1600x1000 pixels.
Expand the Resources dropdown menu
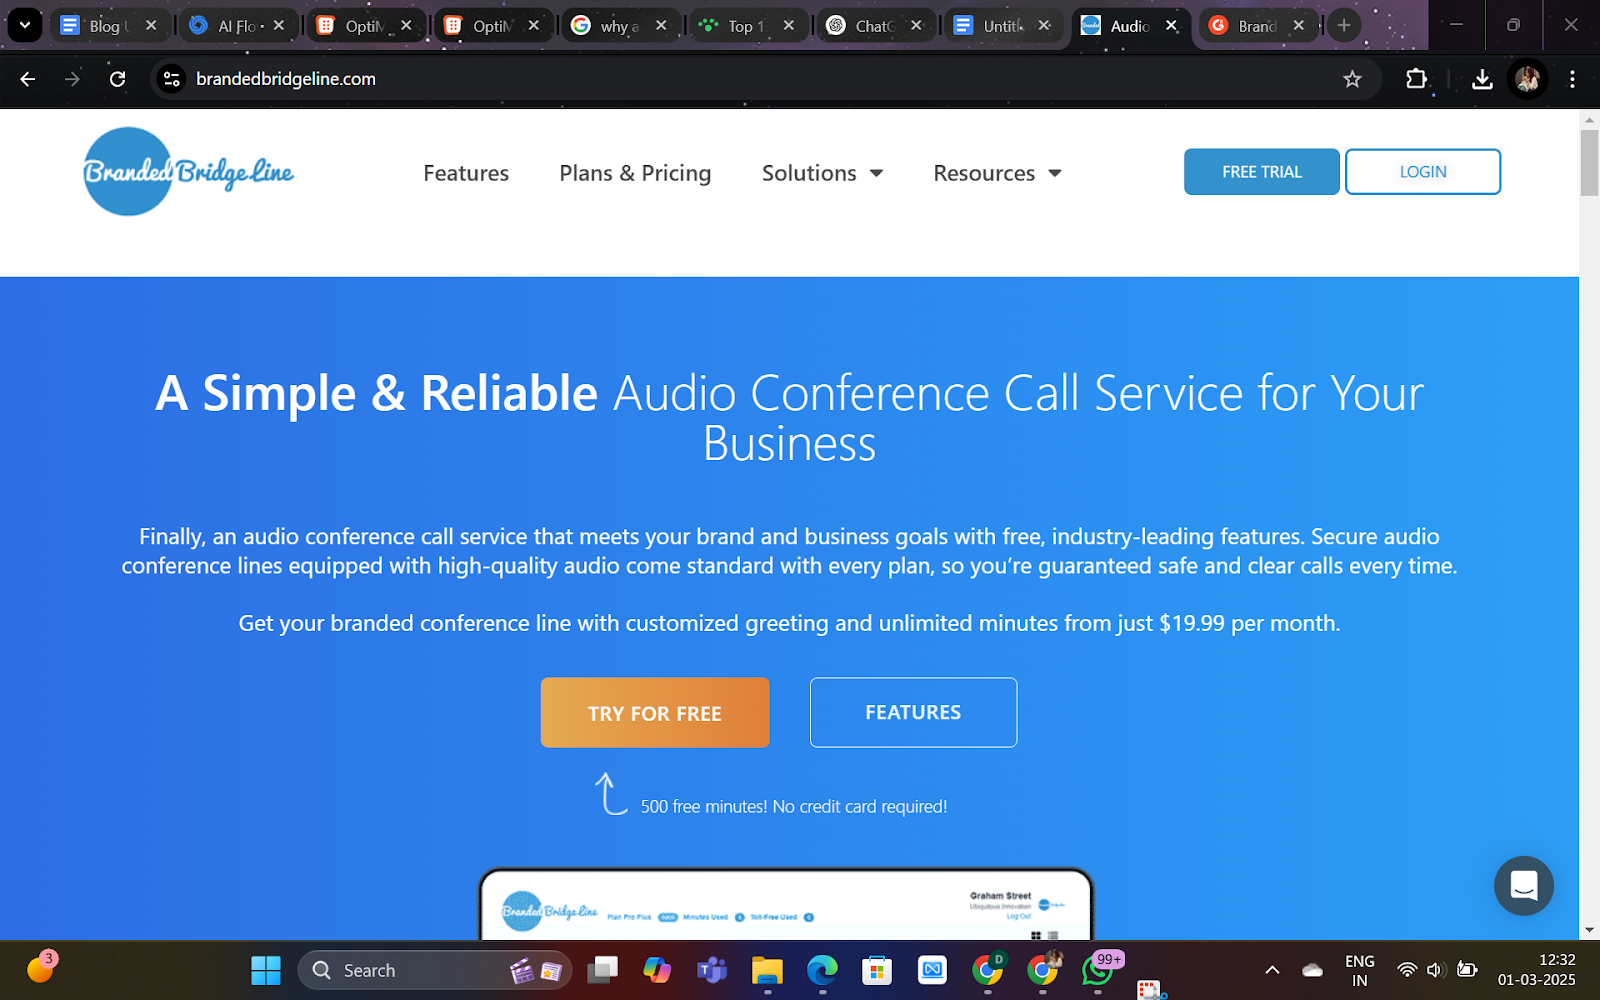click(997, 173)
